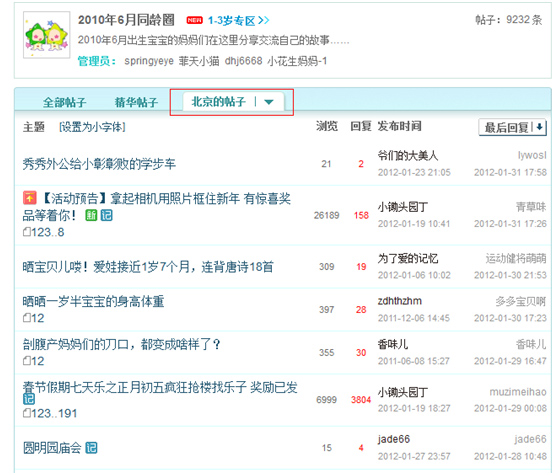Open post 晒晒一岁半宝宝的身高体重

(93, 301)
